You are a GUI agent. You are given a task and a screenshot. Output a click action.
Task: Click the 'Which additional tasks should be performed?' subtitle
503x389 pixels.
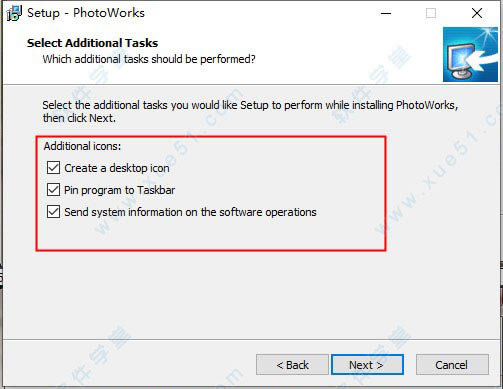[x=149, y=59]
